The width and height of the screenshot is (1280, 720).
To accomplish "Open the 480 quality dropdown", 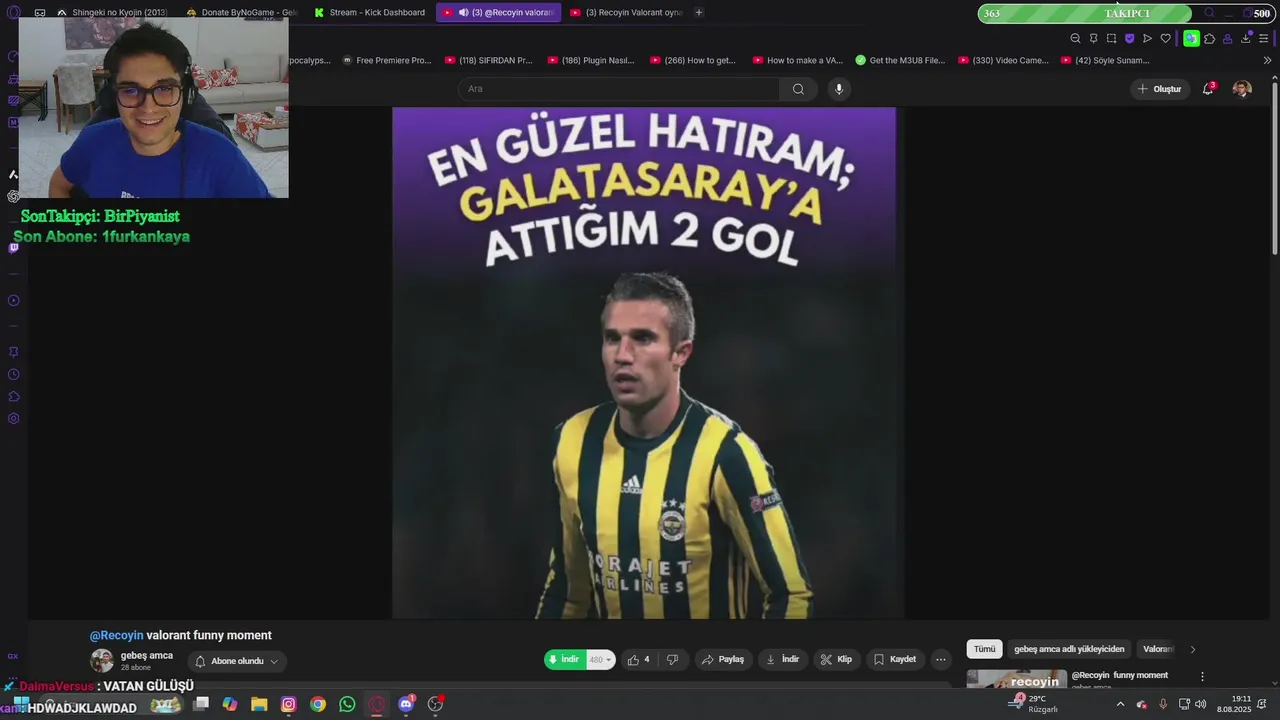I will 600,660.
